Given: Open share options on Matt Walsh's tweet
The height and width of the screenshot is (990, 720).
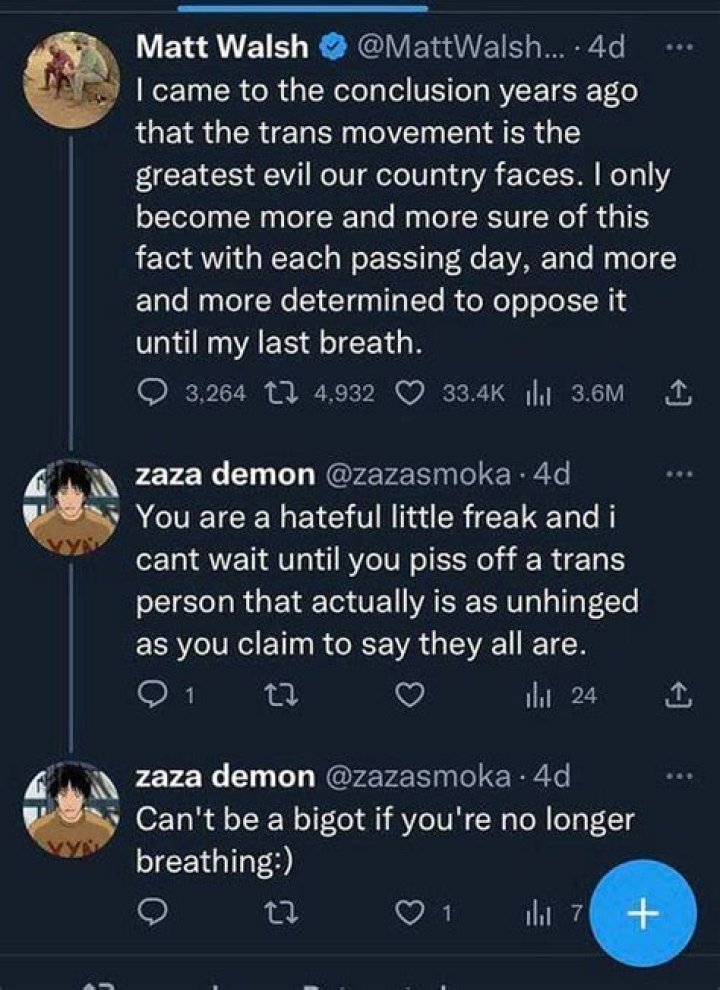Looking at the screenshot, I should click(x=680, y=392).
